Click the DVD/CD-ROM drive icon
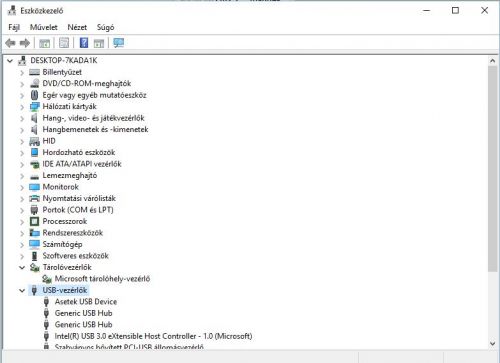 coord(34,83)
